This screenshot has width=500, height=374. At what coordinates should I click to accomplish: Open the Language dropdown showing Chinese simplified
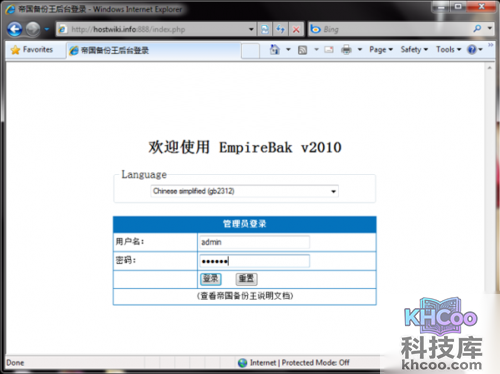tap(244, 191)
